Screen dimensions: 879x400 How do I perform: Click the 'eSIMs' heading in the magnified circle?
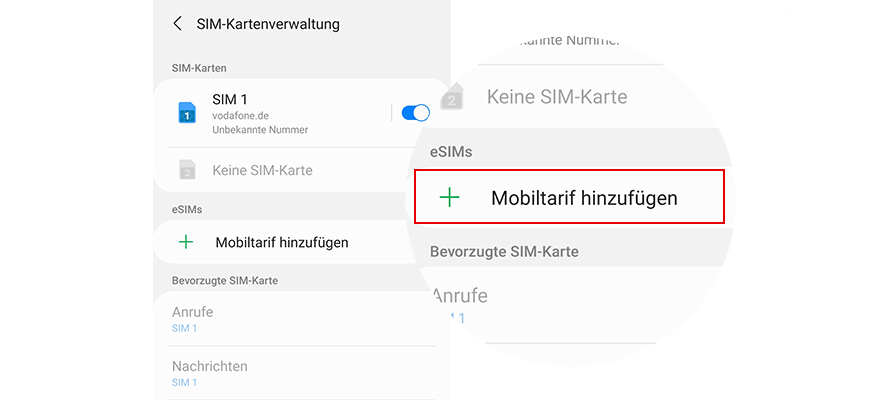pos(451,151)
